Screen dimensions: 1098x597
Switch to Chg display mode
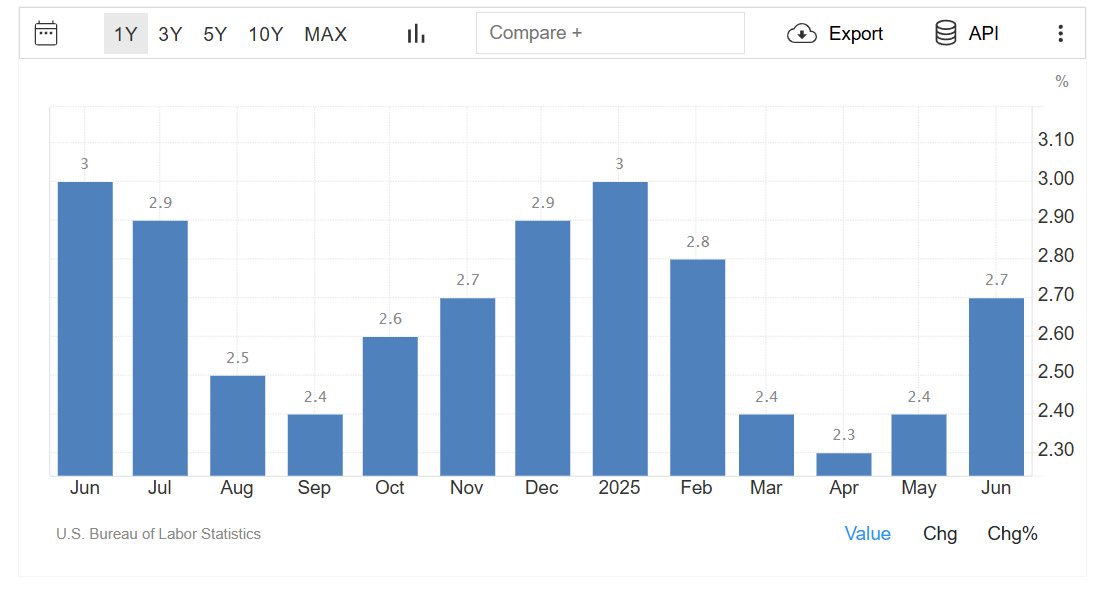[x=940, y=534]
